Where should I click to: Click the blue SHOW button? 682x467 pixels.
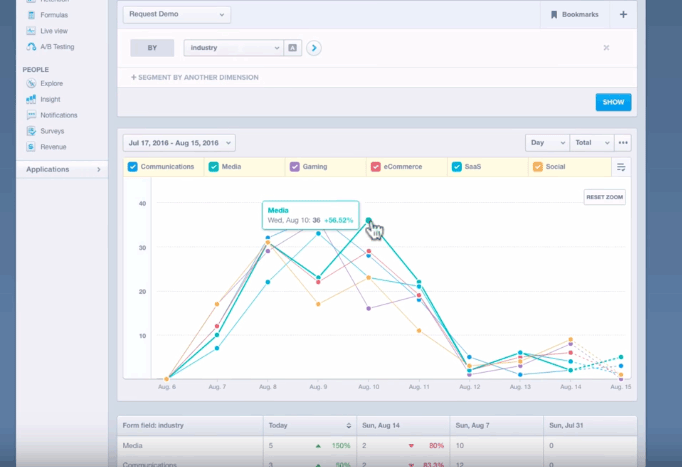point(613,102)
